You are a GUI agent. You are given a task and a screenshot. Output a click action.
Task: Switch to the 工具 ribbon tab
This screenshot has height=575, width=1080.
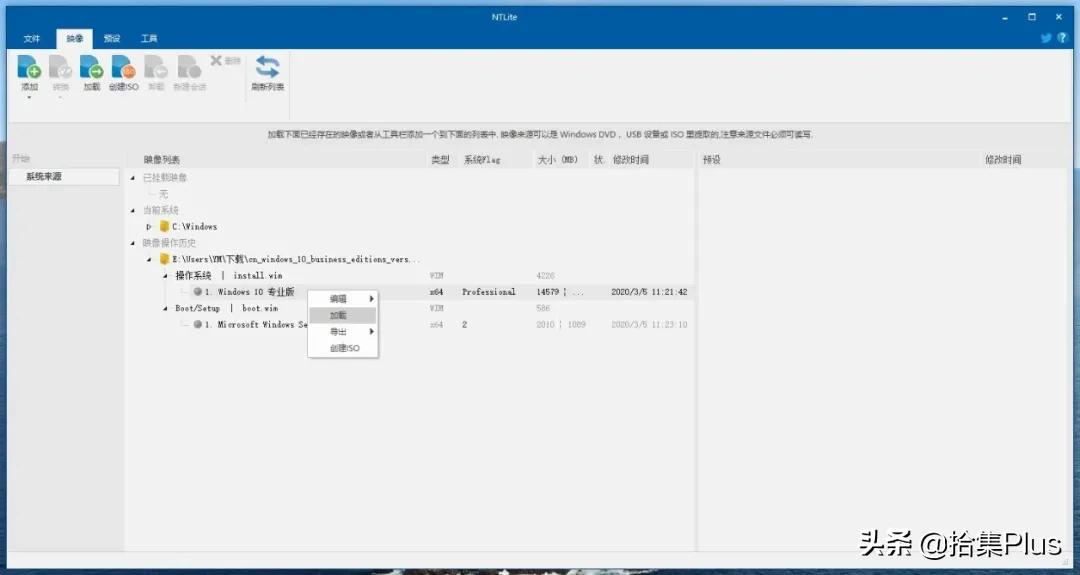point(149,39)
